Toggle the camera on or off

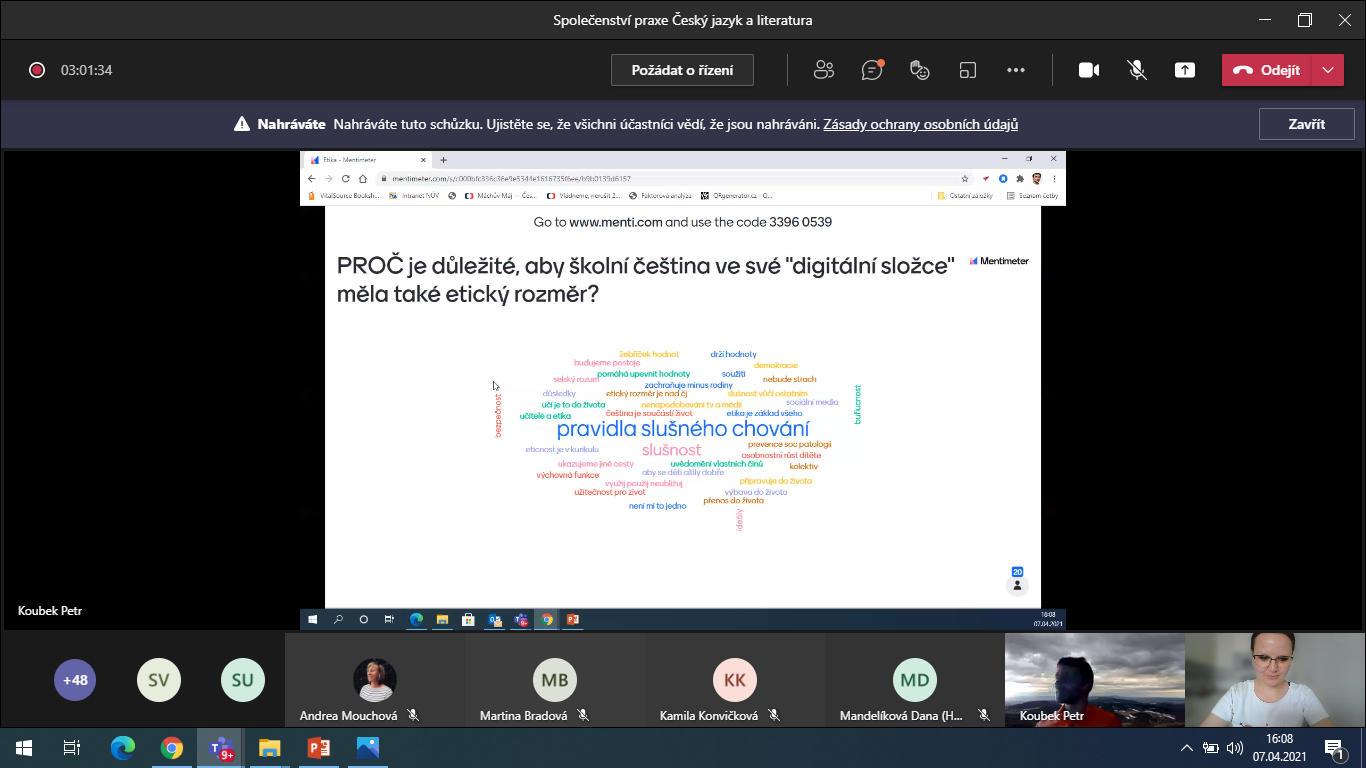(1089, 70)
